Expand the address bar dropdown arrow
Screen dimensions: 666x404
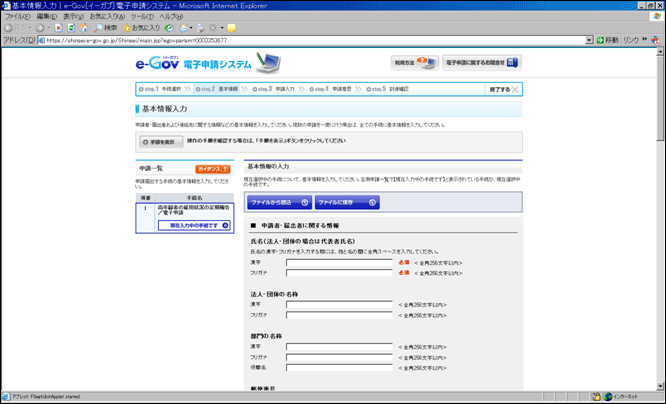[589, 41]
